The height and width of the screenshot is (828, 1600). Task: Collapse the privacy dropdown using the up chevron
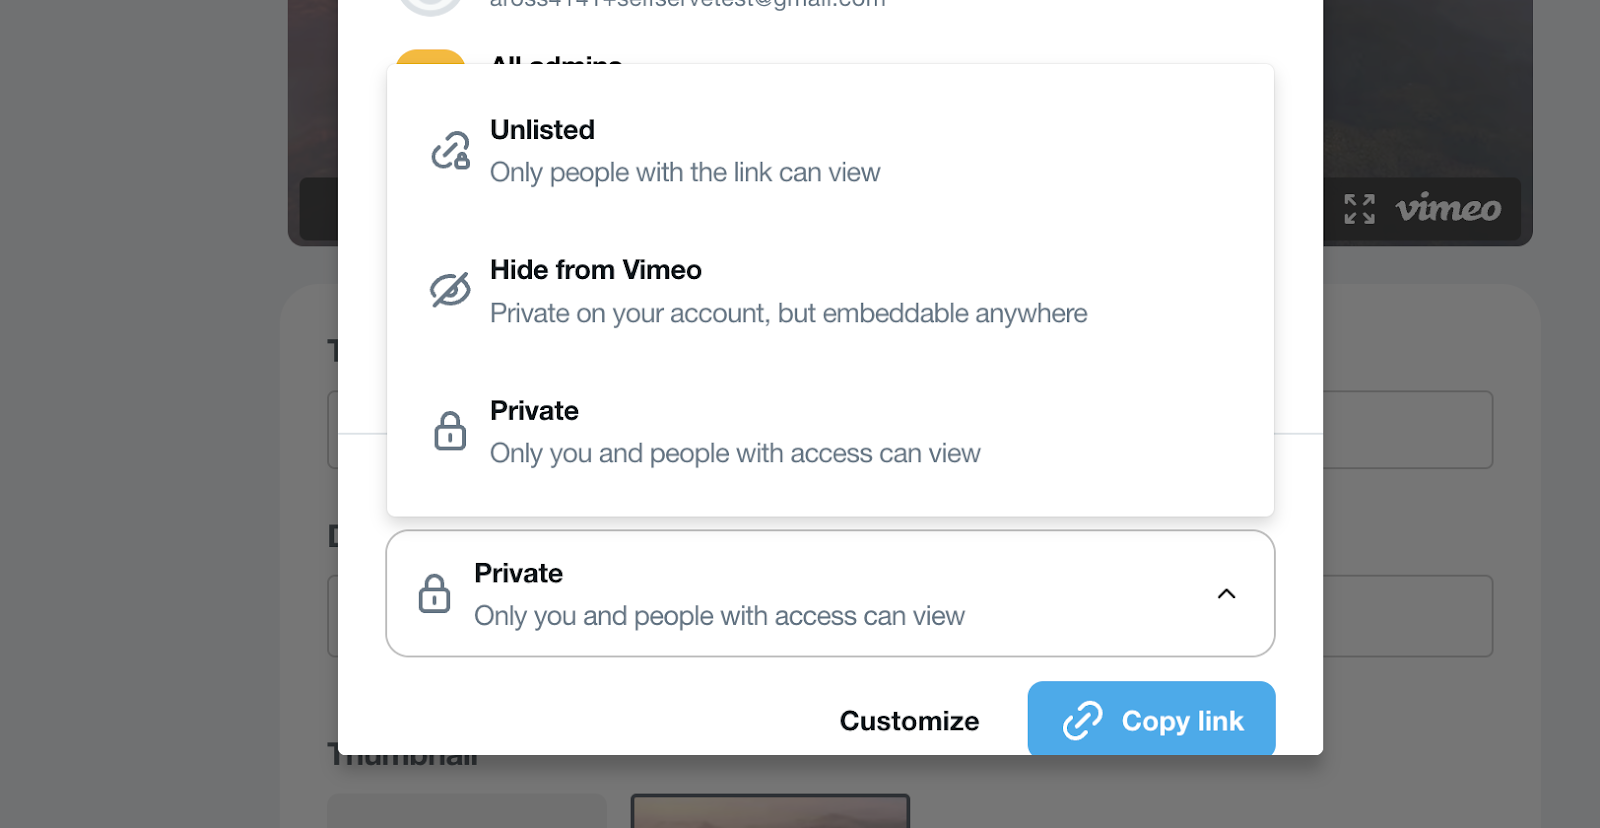pyautogui.click(x=1226, y=594)
